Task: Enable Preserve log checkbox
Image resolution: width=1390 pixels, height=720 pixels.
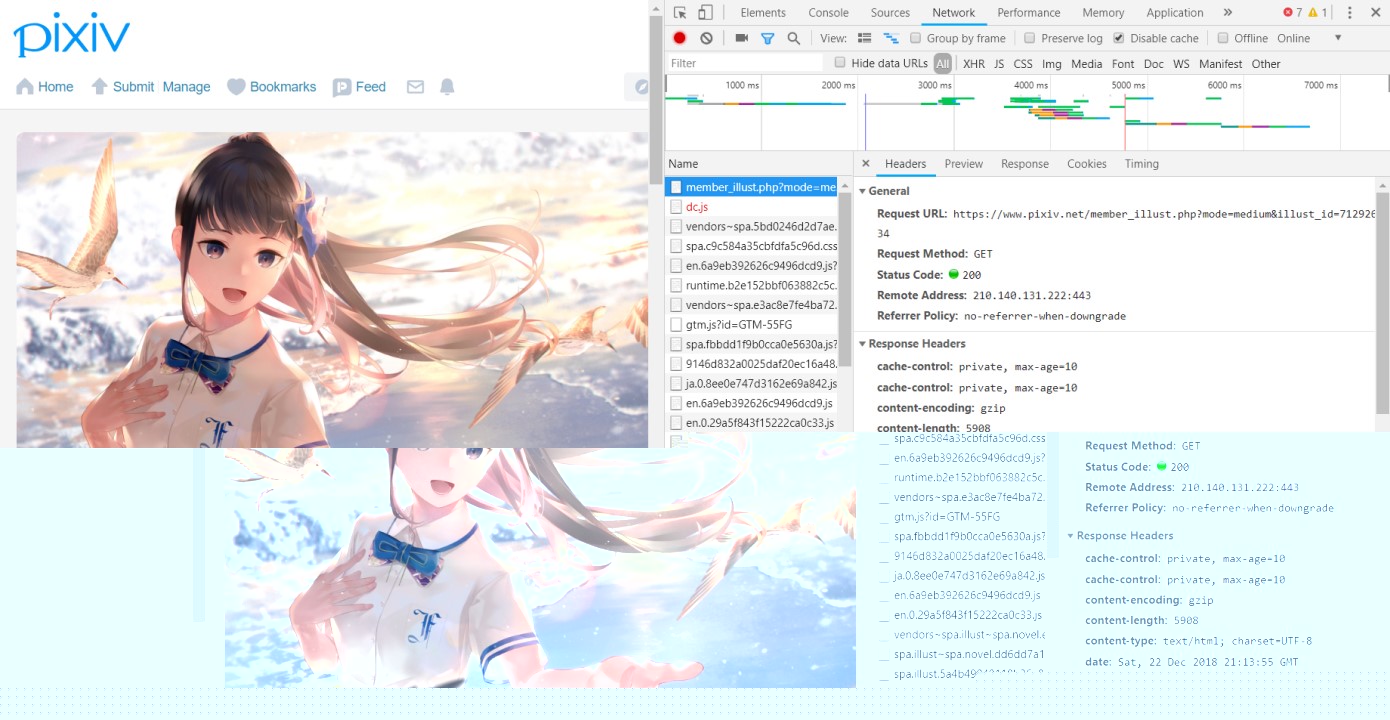Action: pyautogui.click(x=1029, y=38)
